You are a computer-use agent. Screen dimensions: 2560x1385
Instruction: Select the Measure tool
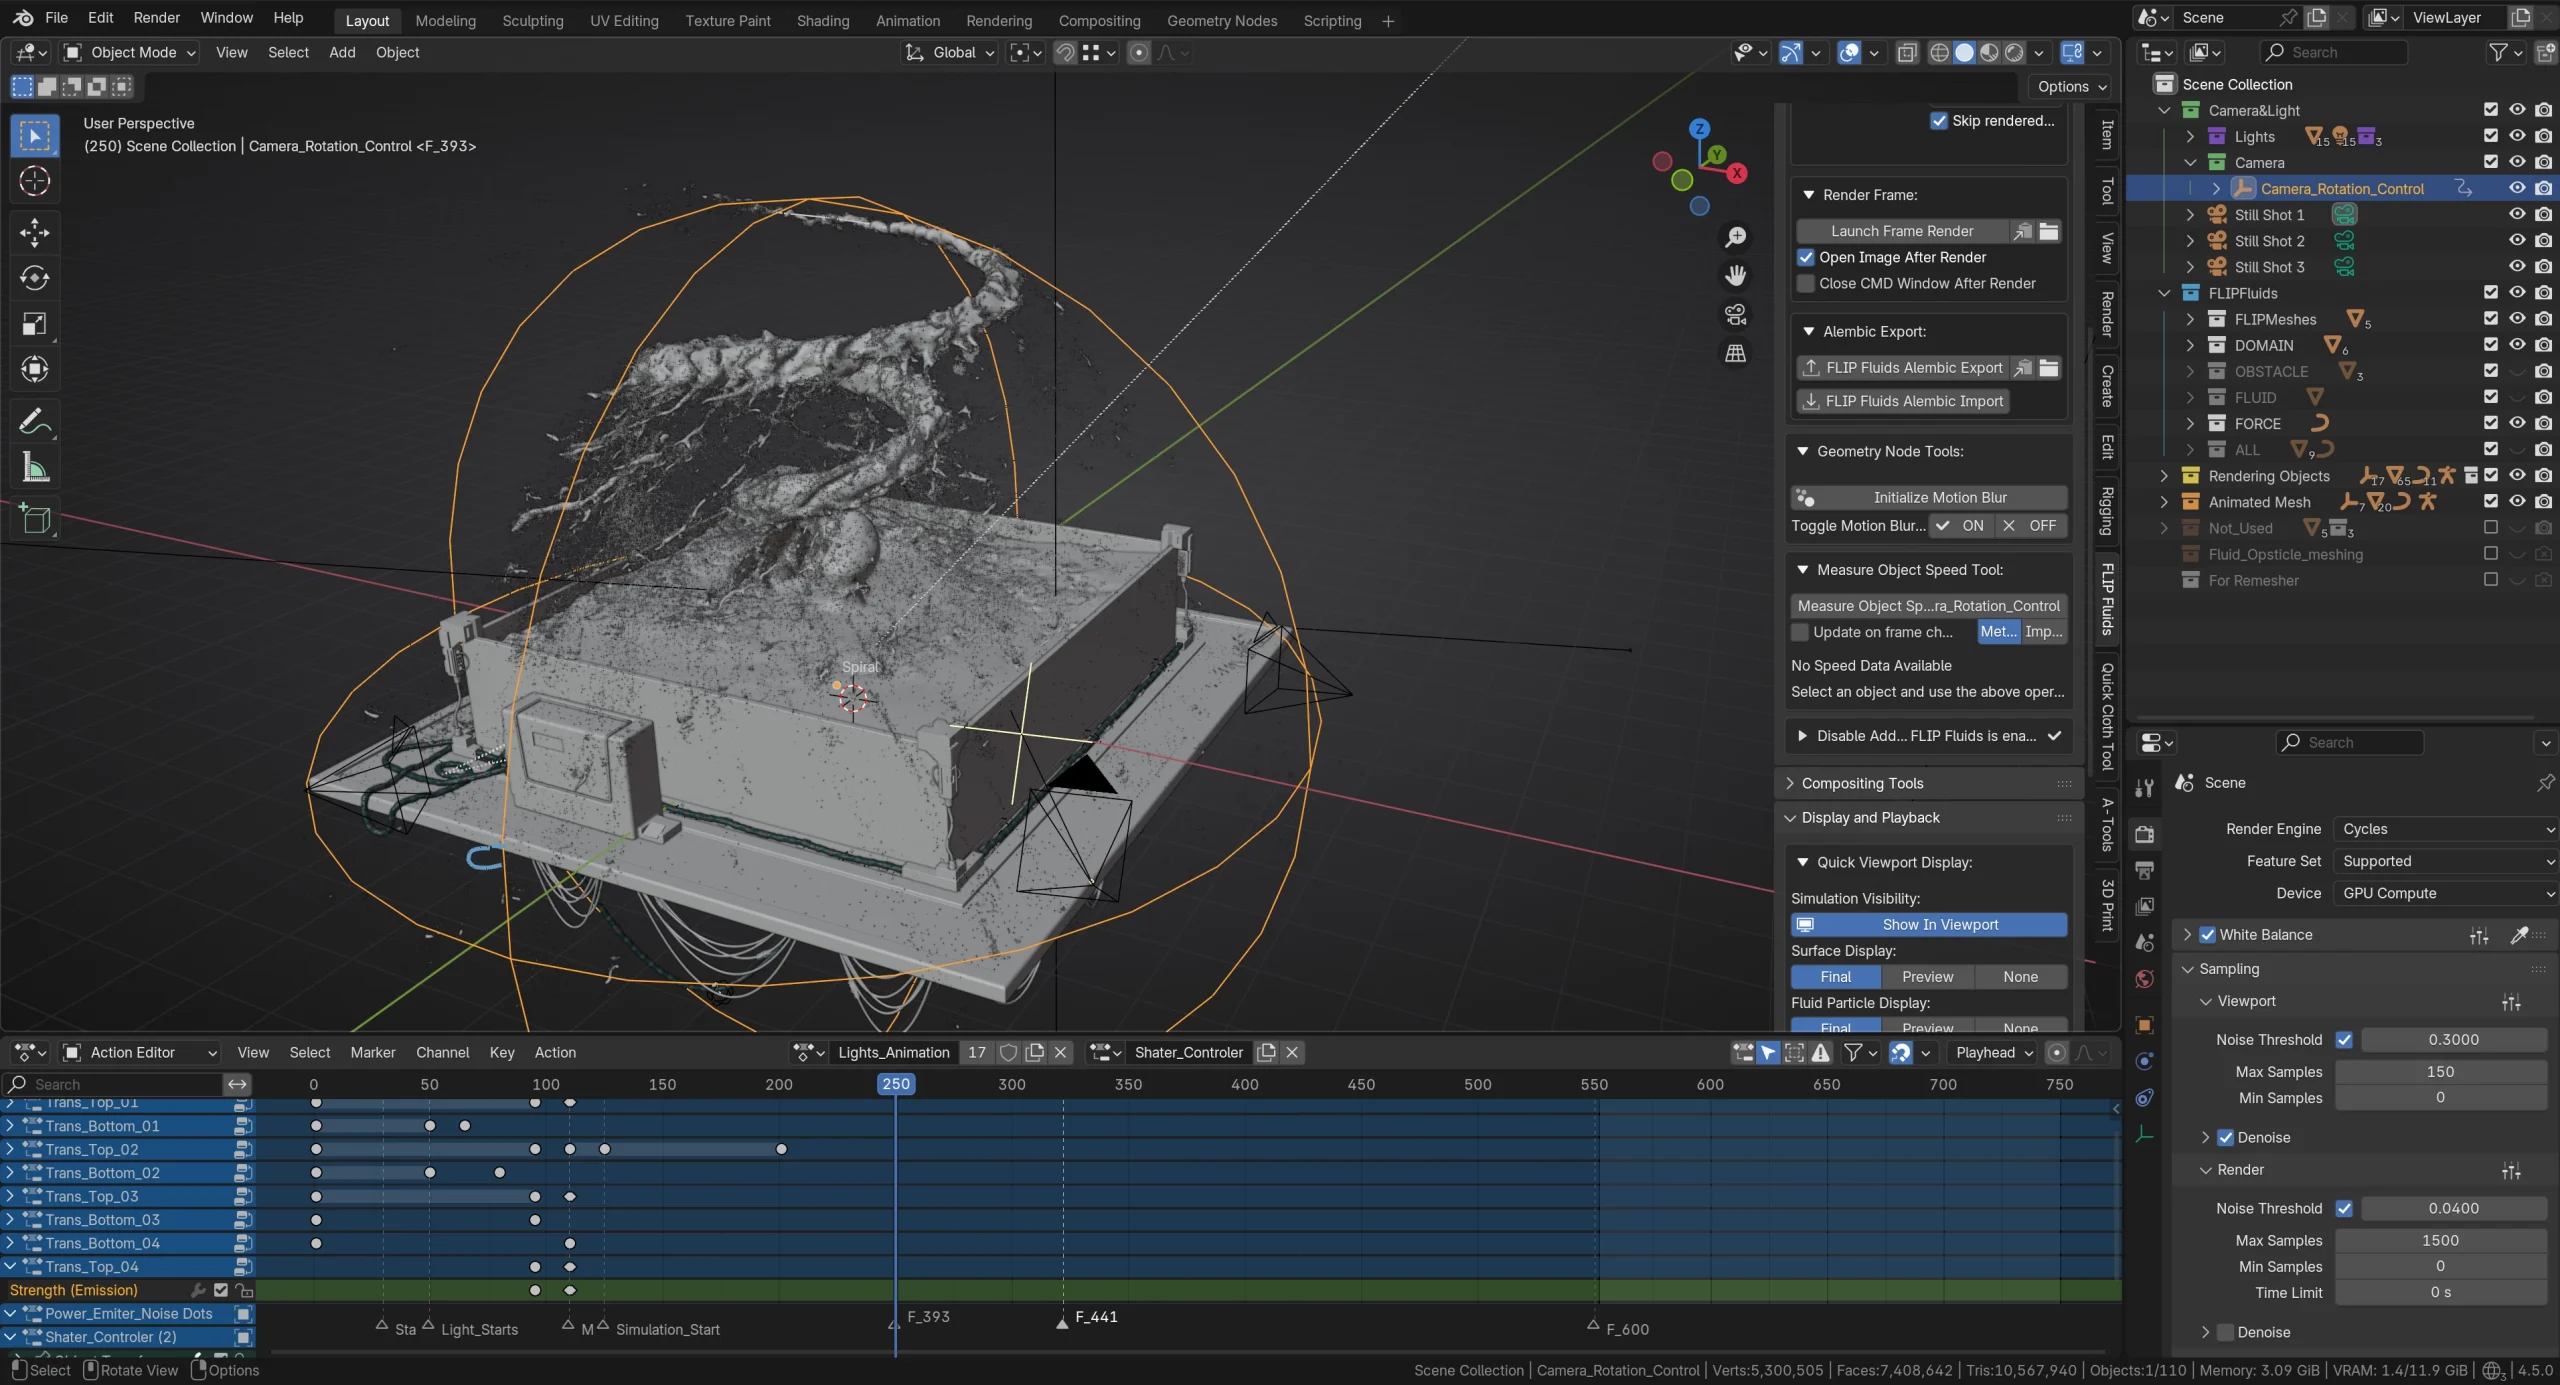click(x=34, y=467)
